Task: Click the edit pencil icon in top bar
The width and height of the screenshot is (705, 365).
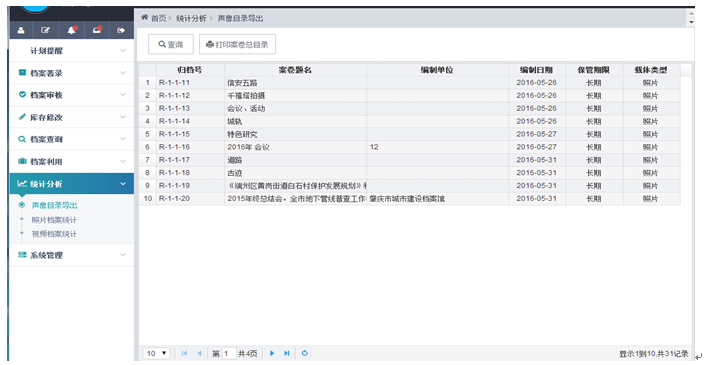Action: click(x=45, y=30)
